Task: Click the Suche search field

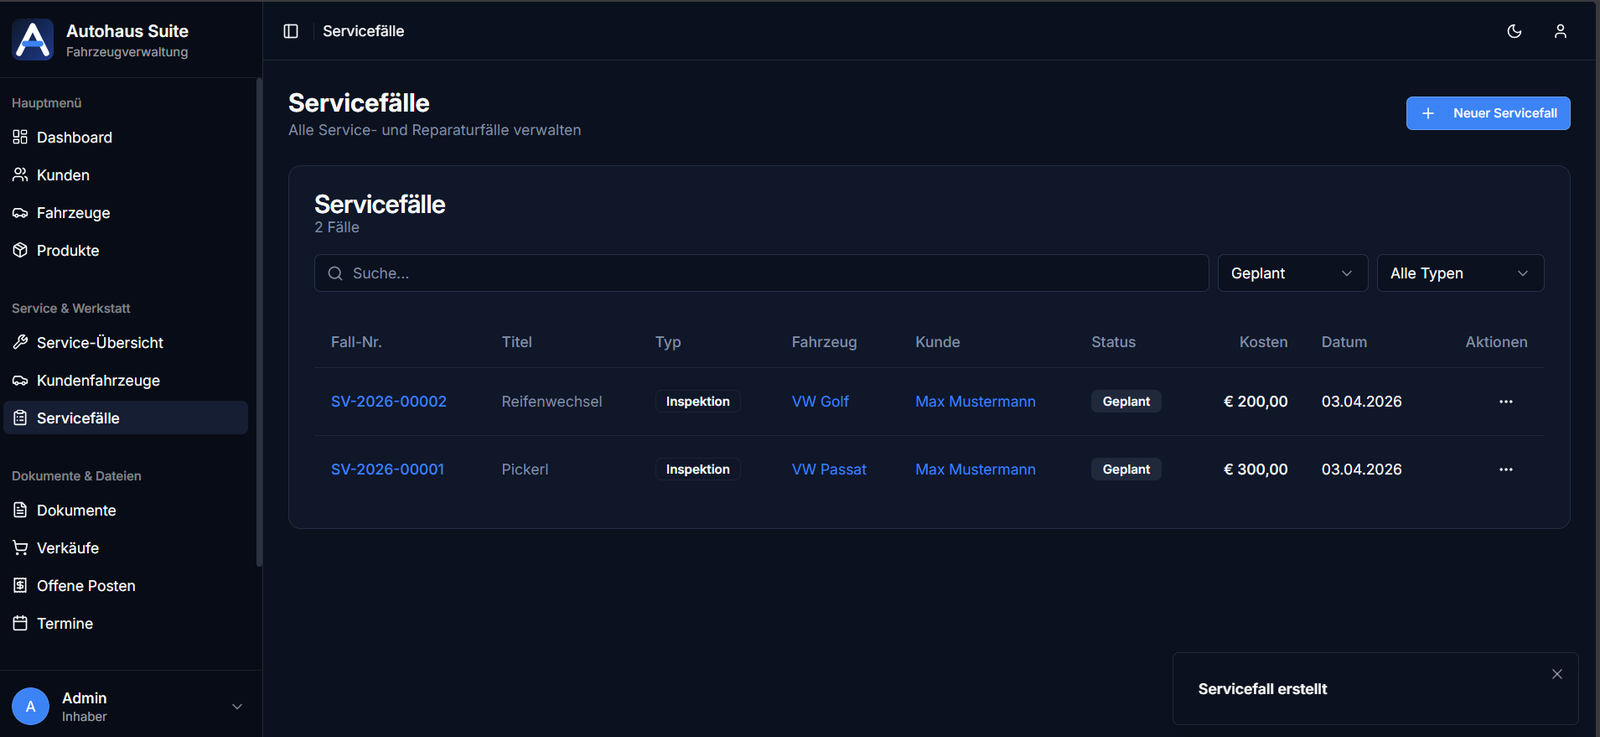Action: 761,273
